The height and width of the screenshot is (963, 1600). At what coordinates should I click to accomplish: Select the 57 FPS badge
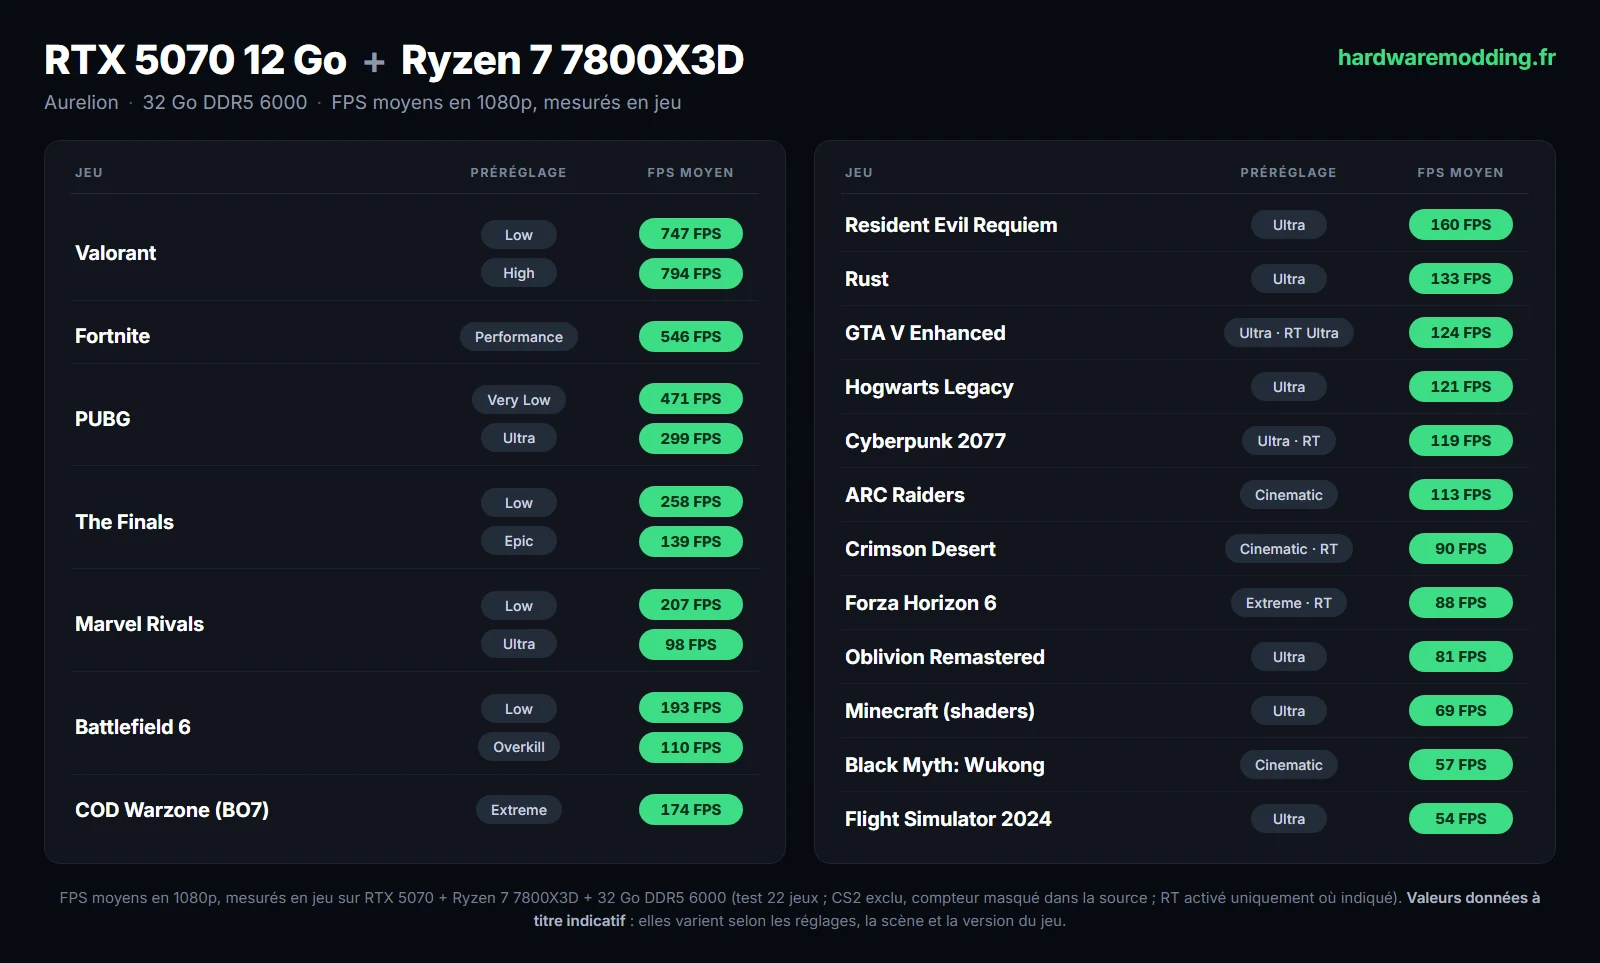(x=1461, y=765)
